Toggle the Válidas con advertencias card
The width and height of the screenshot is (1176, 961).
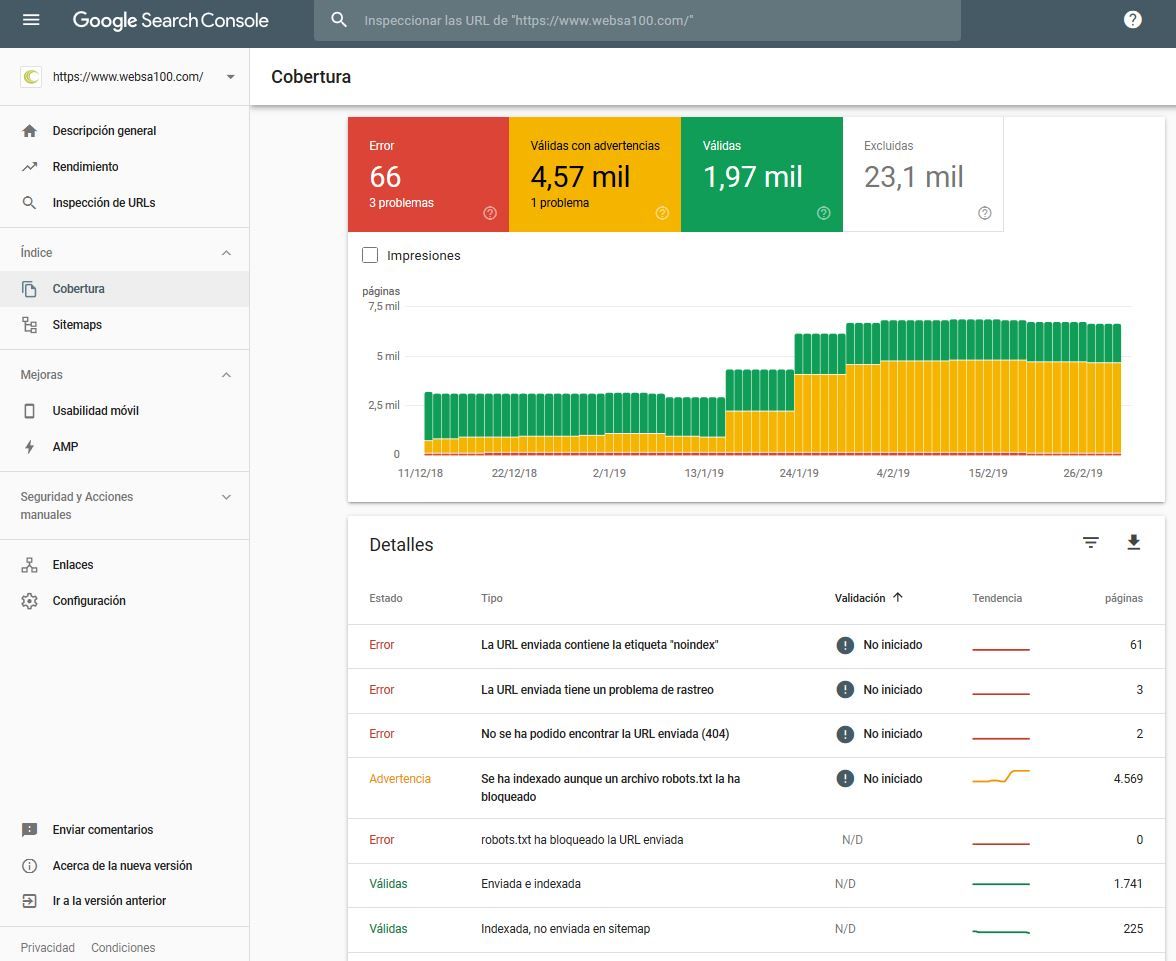pyautogui.click(x=594, y=174)
